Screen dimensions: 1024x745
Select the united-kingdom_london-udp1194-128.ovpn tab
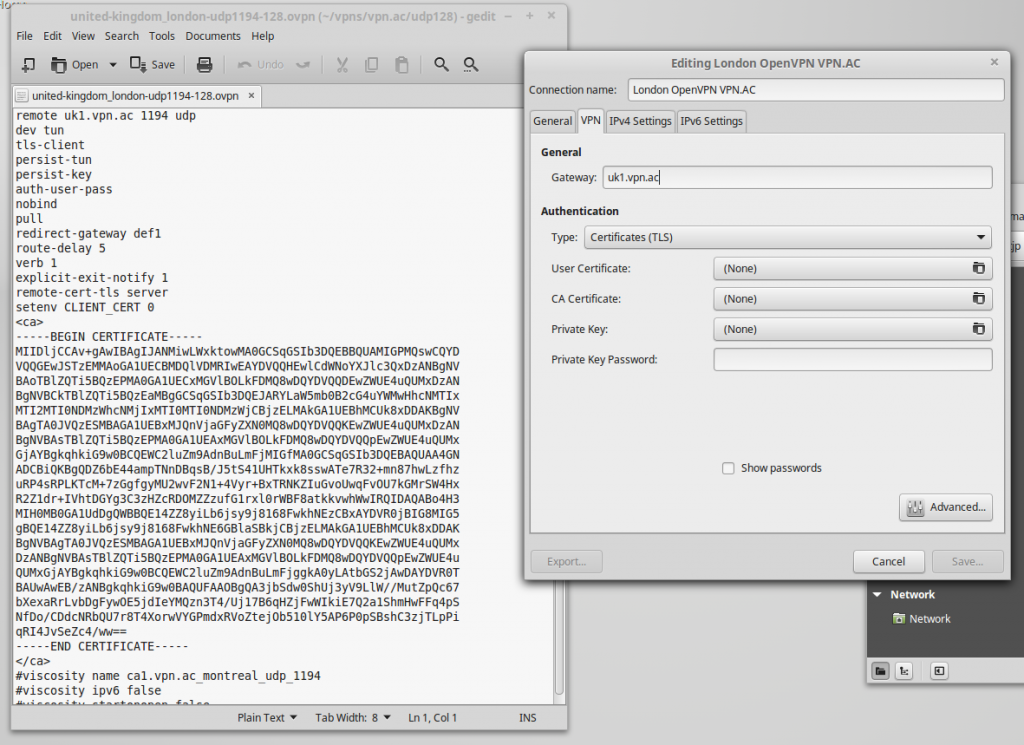[135, 96]
